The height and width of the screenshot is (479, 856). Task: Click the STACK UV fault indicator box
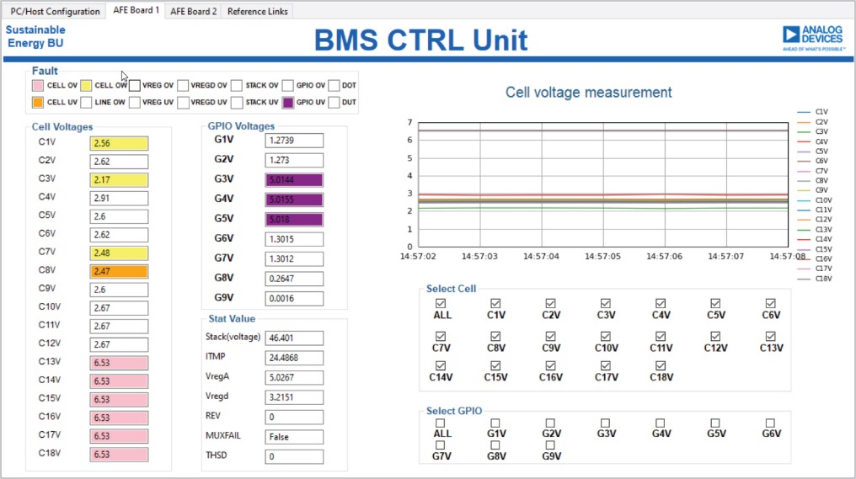237,102
